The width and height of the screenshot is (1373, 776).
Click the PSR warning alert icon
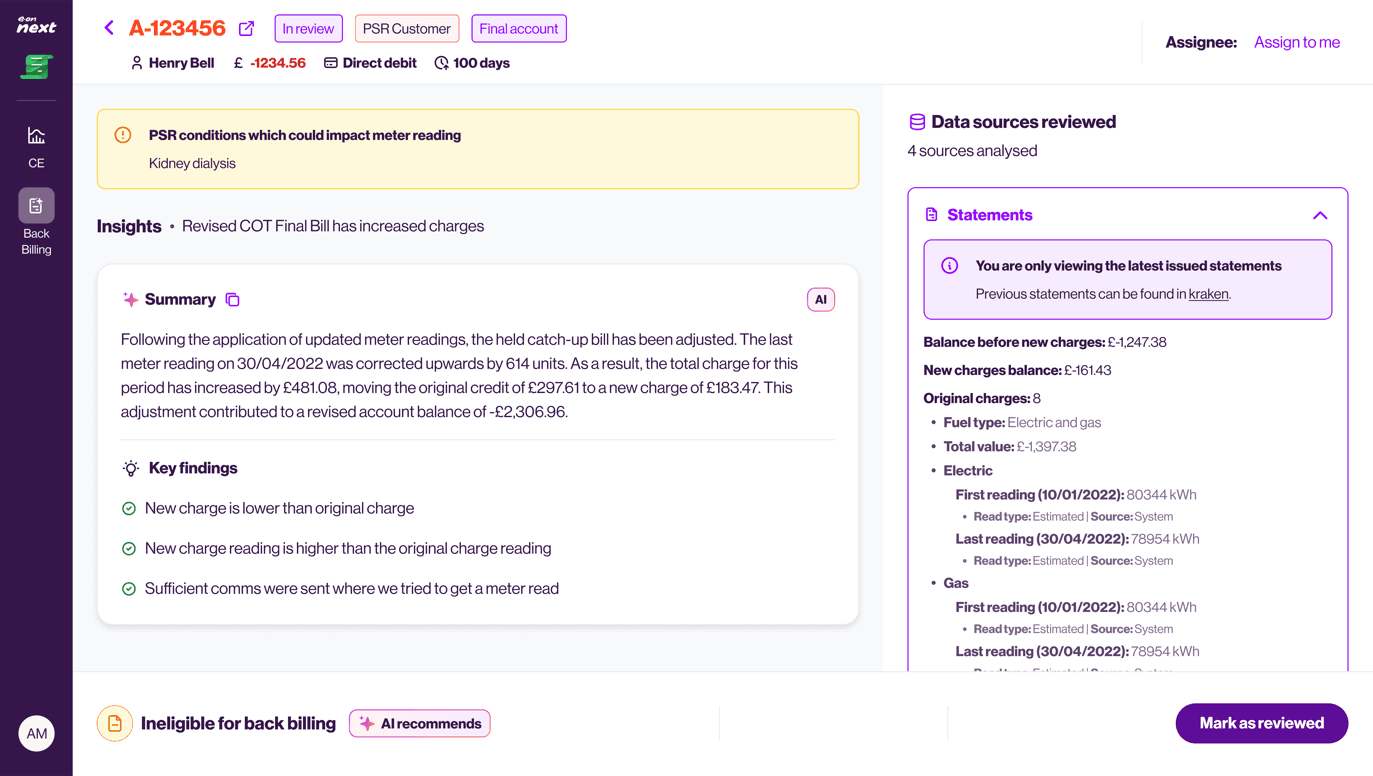tap(123, 135)
